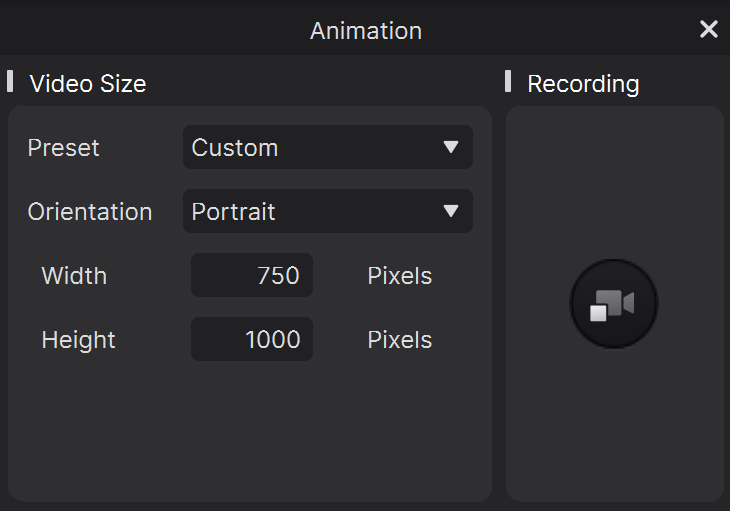The image size is (730, 511).
Task: Click the Preset label
Action: pyautogui.click(x=63, y=148)
